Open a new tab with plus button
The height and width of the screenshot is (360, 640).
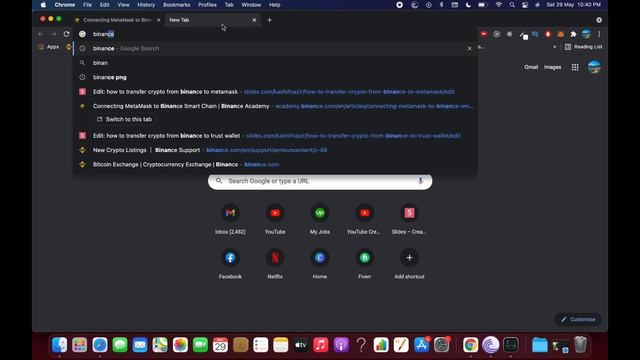[269, 20]
